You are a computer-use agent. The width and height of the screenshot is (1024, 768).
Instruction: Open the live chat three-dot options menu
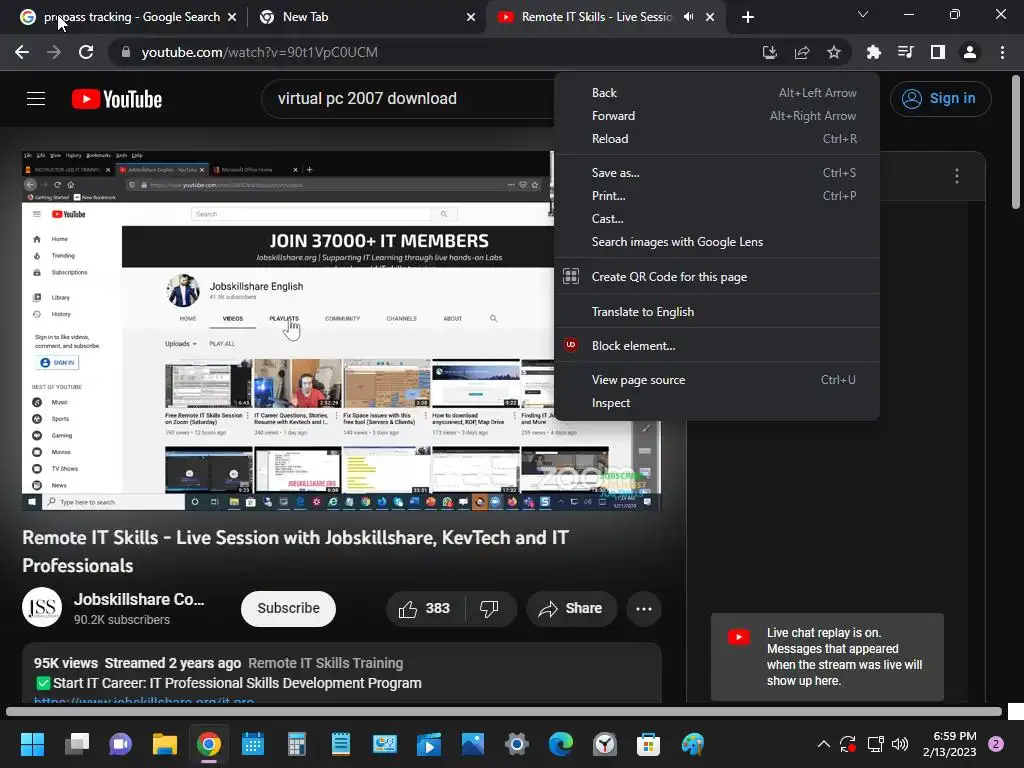pos(957,176)
